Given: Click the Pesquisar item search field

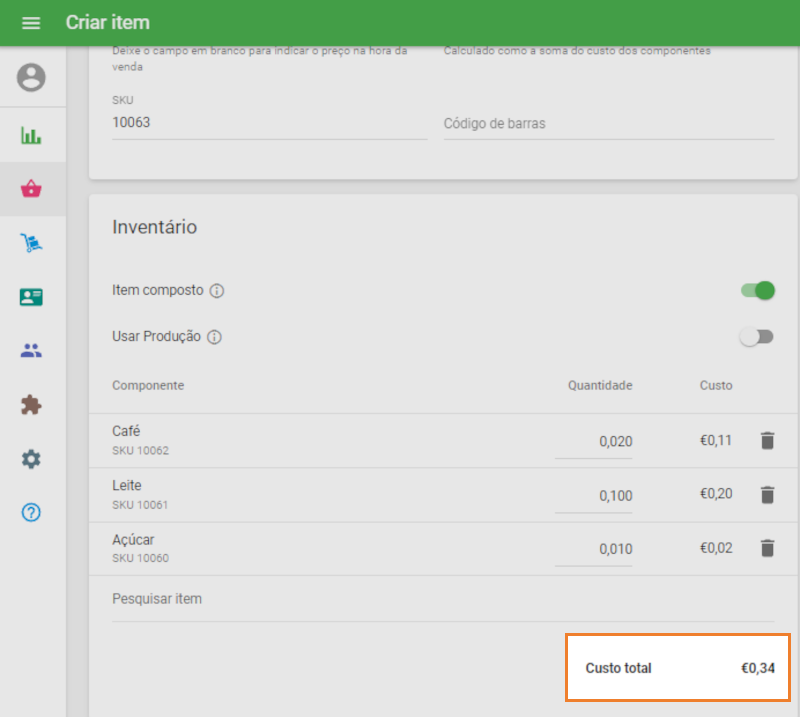Looking at the screenshot, I should tap(442, 600).
